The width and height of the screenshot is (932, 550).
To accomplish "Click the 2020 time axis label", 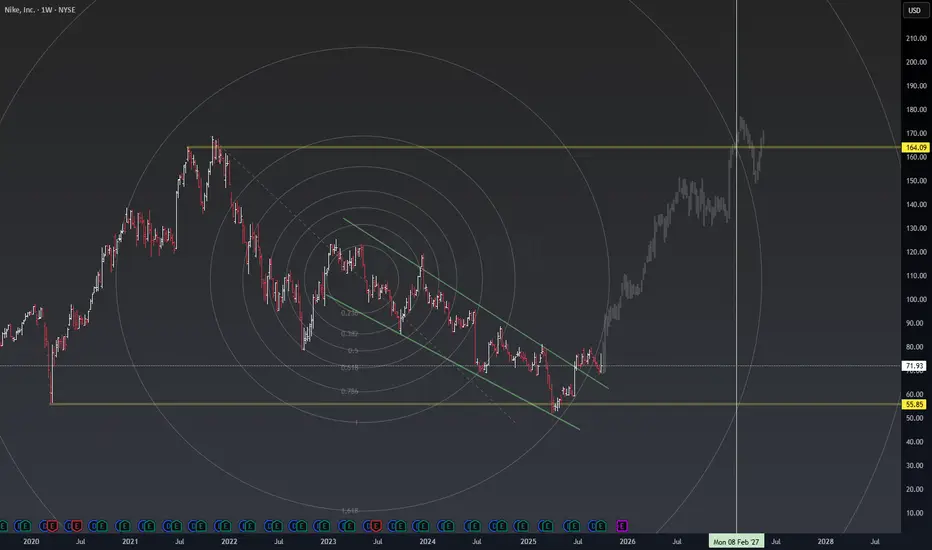I will pyautogui.click(x=31, y=542).
